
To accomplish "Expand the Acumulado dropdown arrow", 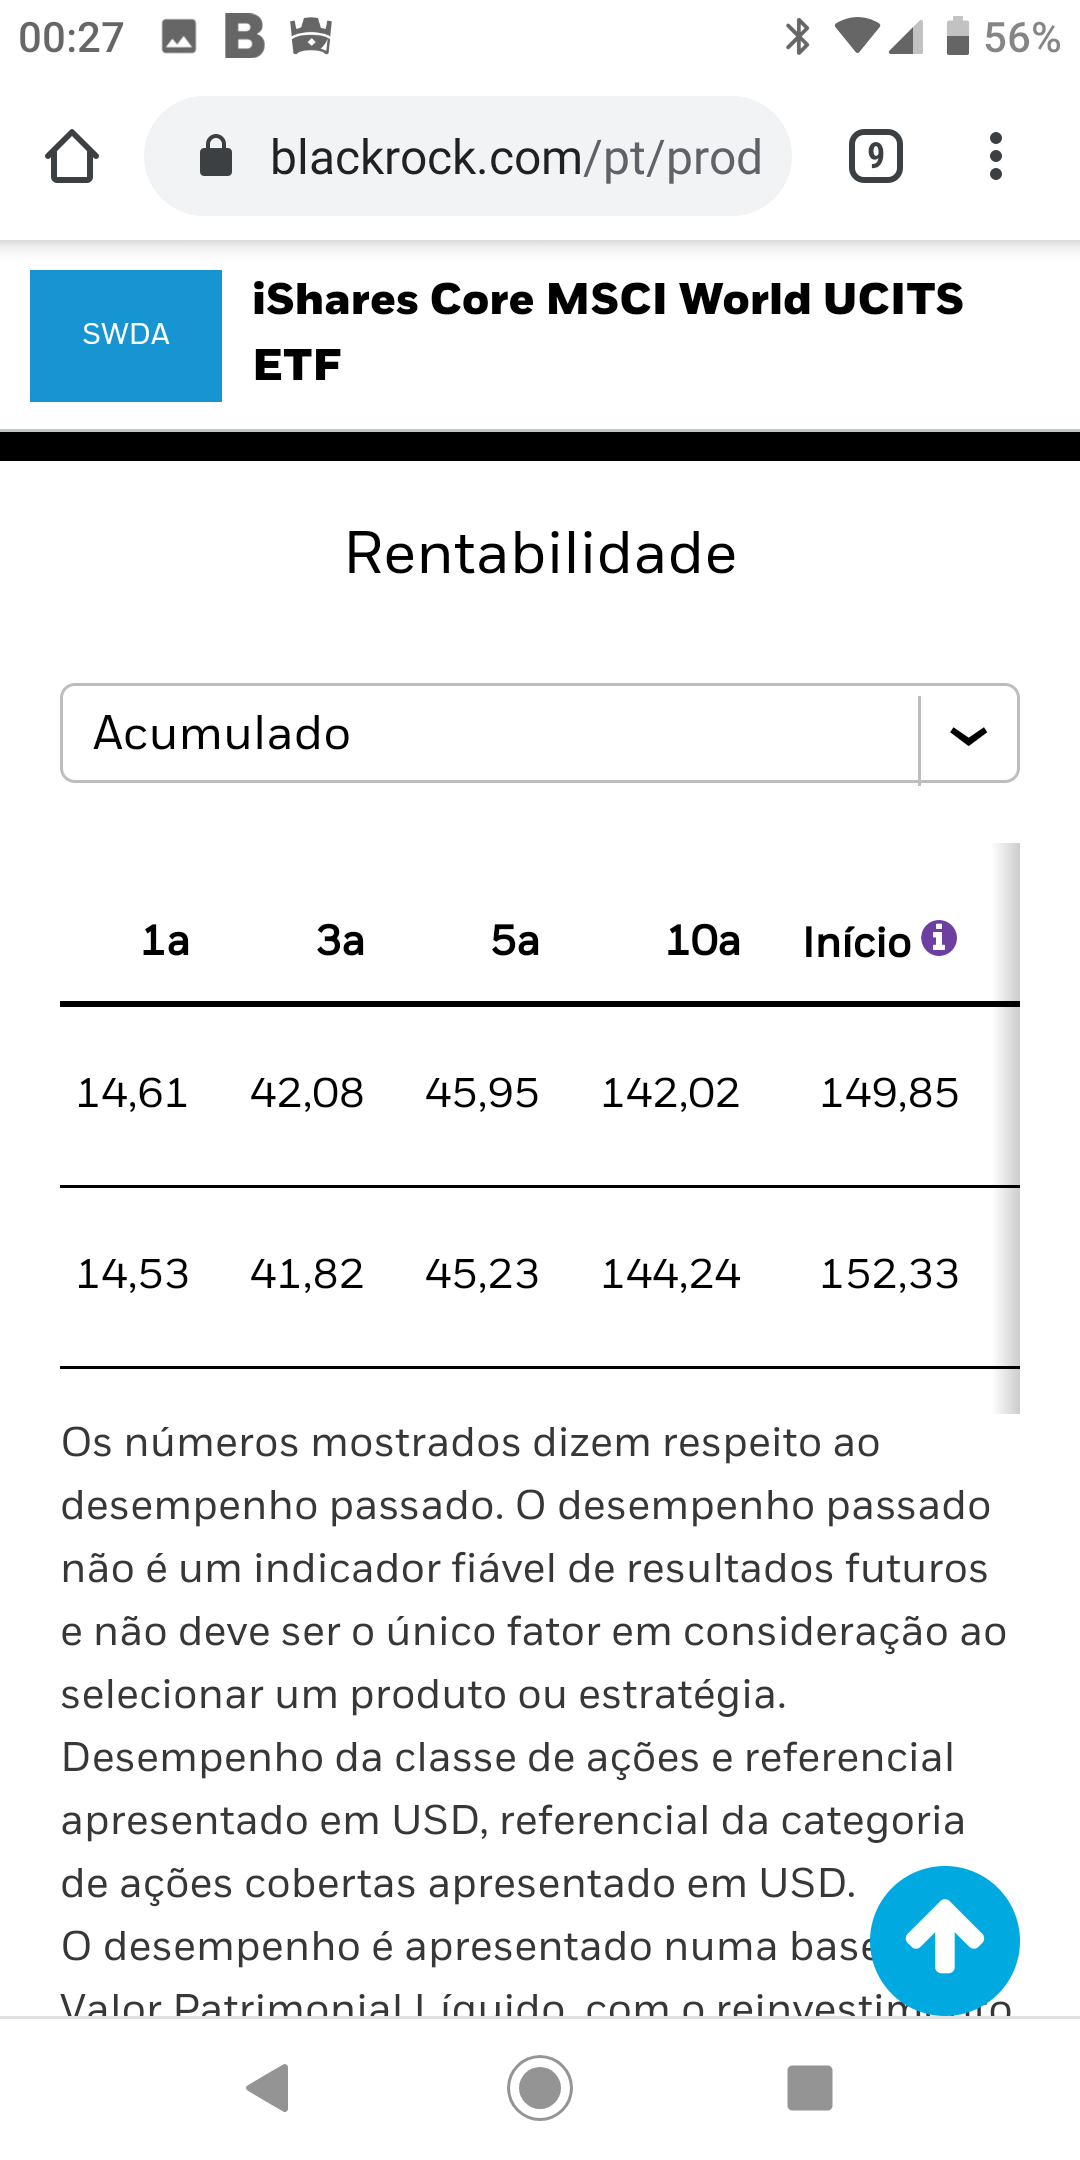I will (968, 735).
